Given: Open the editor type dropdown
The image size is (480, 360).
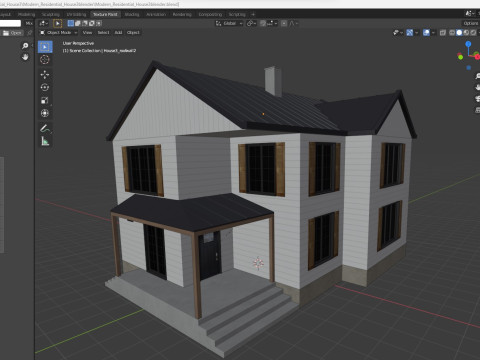Looking at the screenshot, I should [44, 23].
